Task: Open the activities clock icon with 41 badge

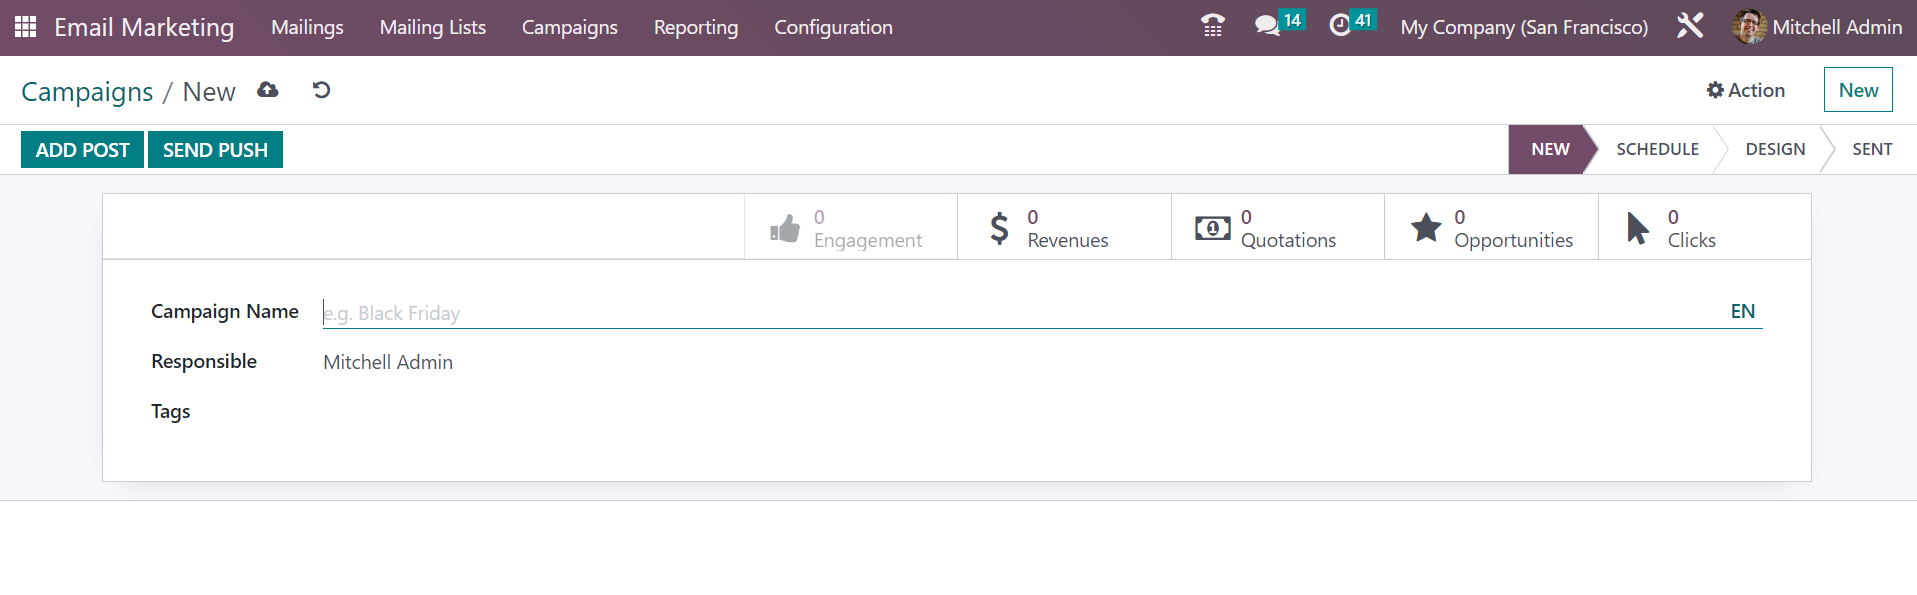Action: 1352,24
